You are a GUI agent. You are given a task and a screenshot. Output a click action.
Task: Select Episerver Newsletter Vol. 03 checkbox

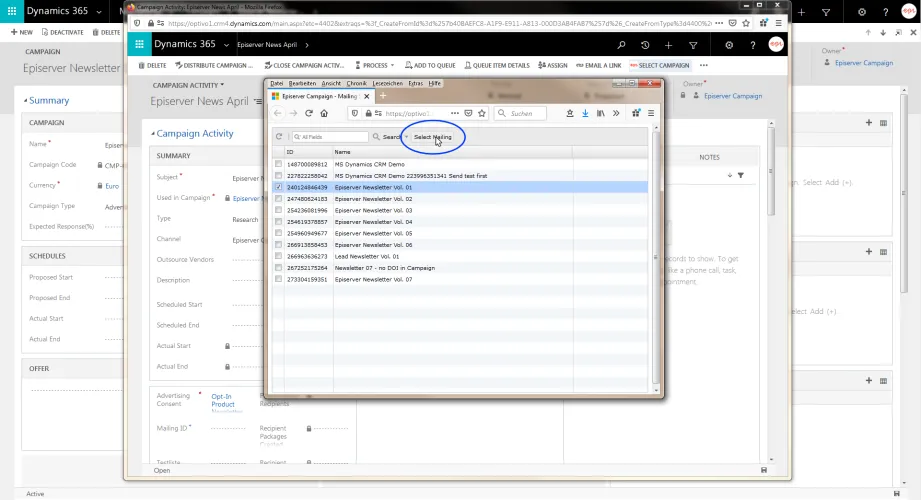point(278,210)
